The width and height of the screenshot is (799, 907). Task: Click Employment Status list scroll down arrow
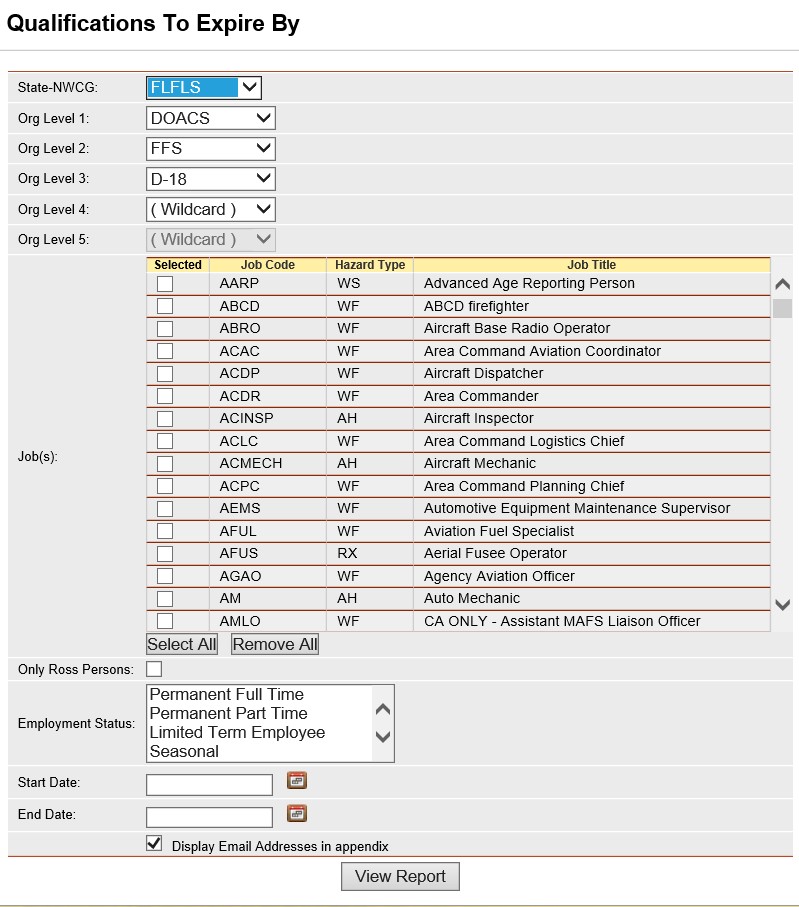point(383,737)
